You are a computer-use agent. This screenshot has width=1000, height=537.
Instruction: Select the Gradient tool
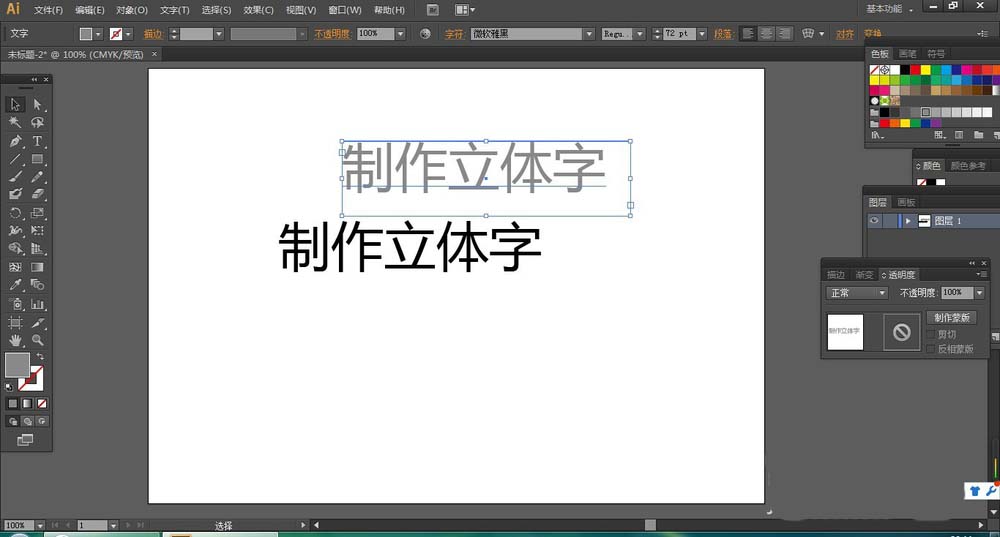point(37,267)
